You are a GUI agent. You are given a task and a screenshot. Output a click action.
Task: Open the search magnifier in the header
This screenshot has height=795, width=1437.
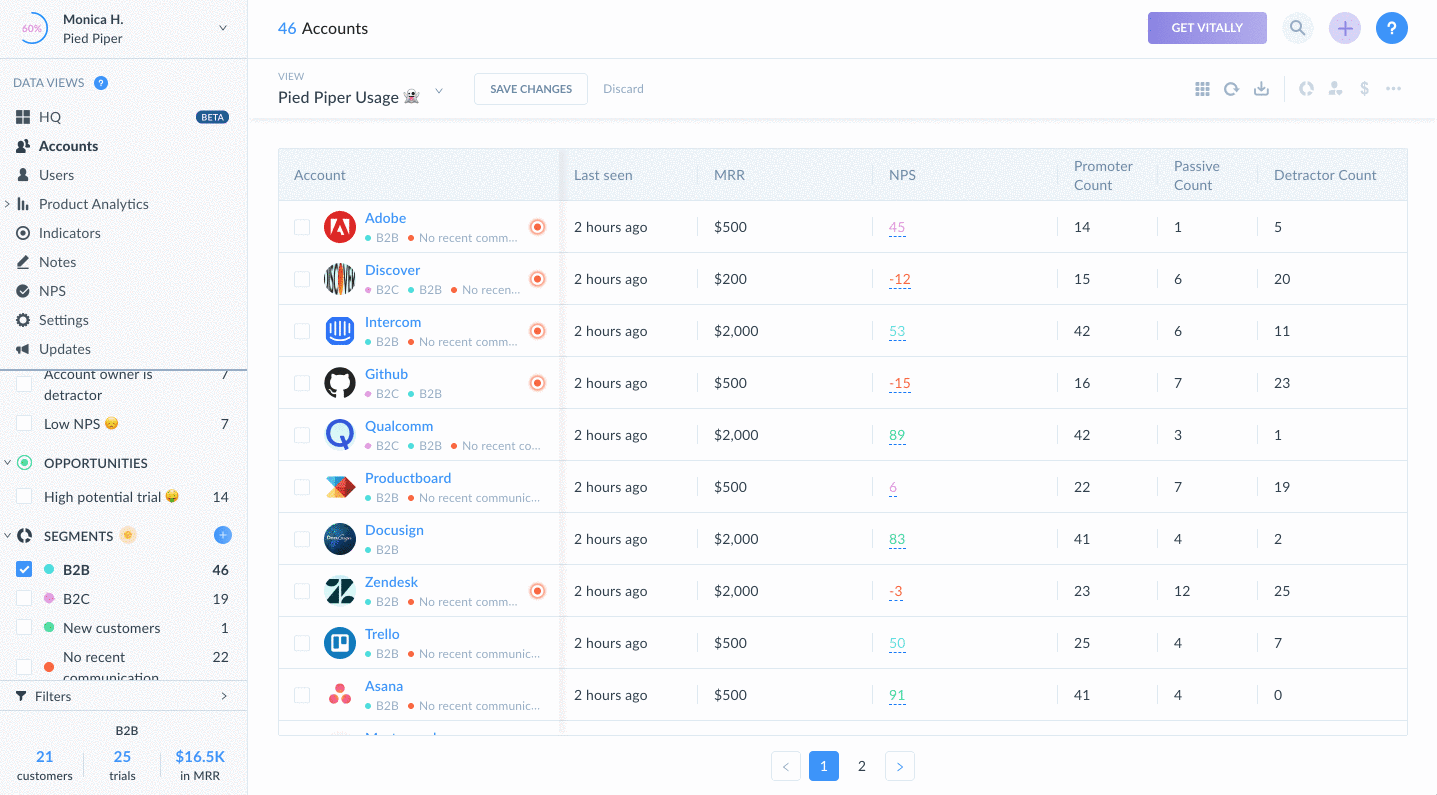click(x=1297, y=28)
